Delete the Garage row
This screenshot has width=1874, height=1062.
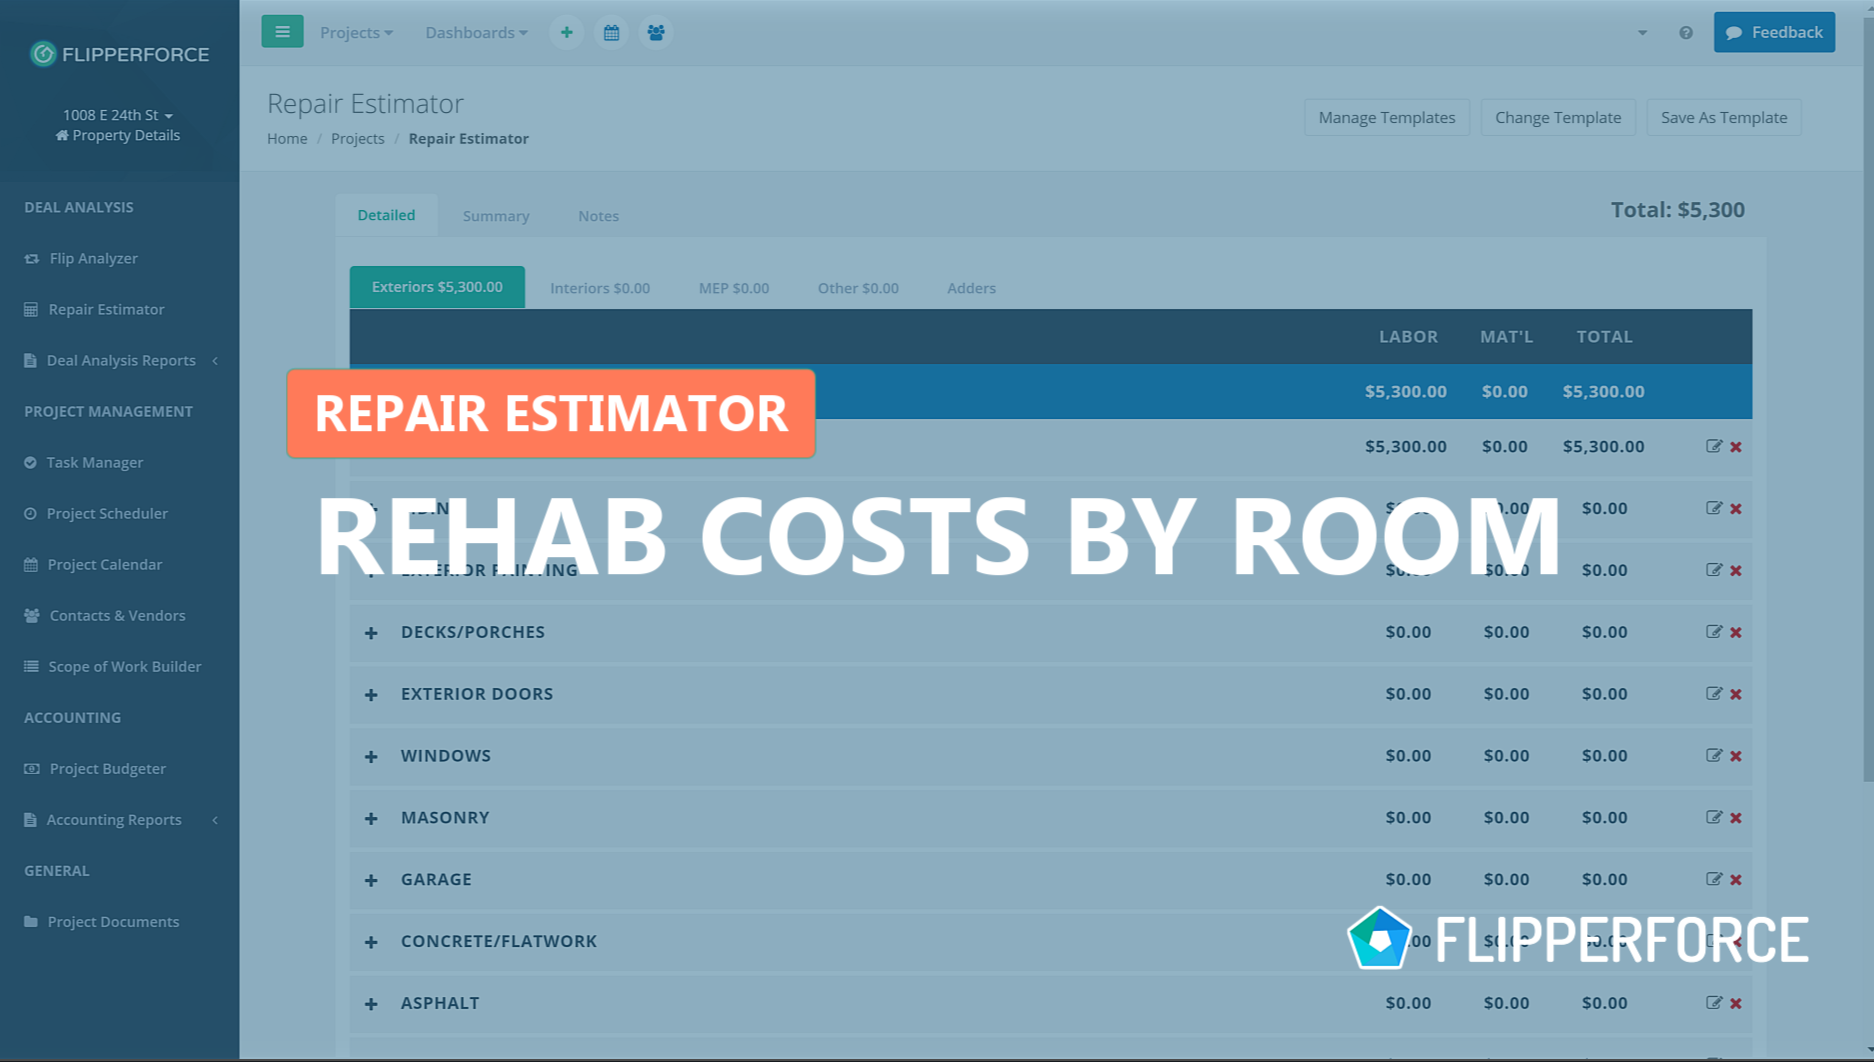coord(1736,880)
